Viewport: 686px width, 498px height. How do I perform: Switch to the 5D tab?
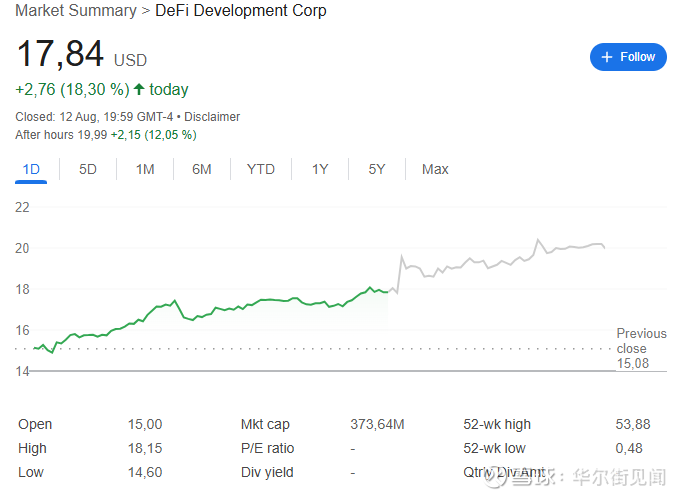pyautogui.click(x=88, y=169)
